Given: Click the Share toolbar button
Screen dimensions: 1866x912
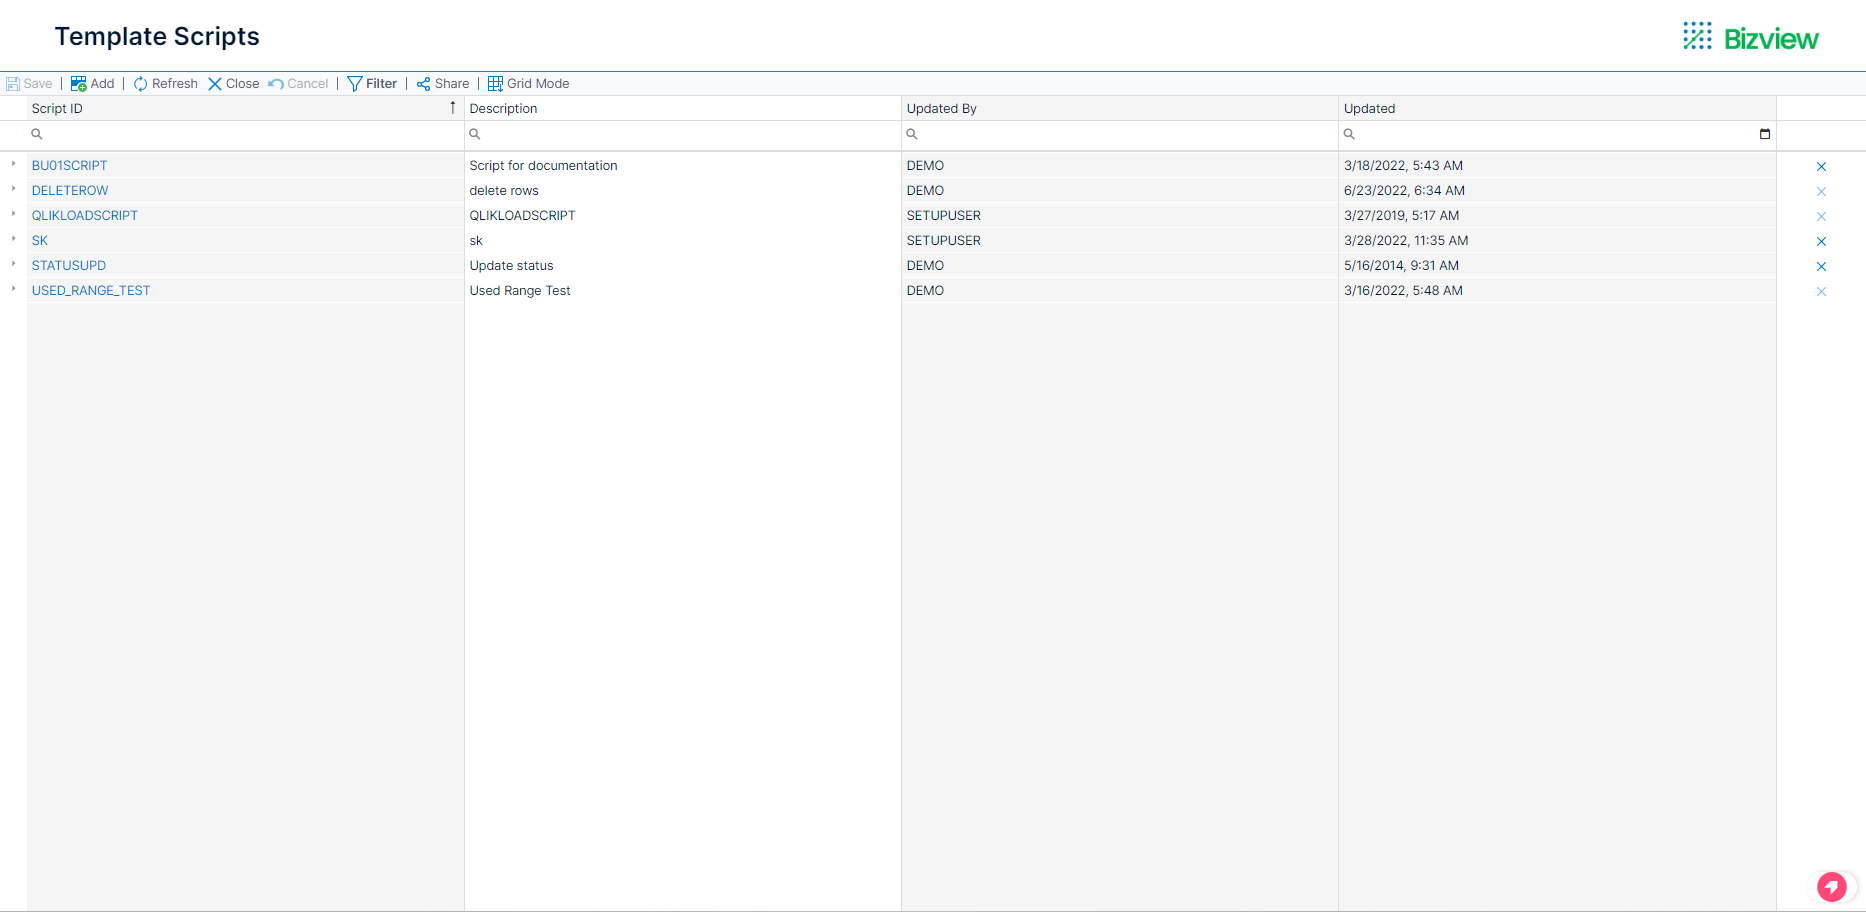Looking at the screenshot, I should pyautogui.click(x=443, y=84).
